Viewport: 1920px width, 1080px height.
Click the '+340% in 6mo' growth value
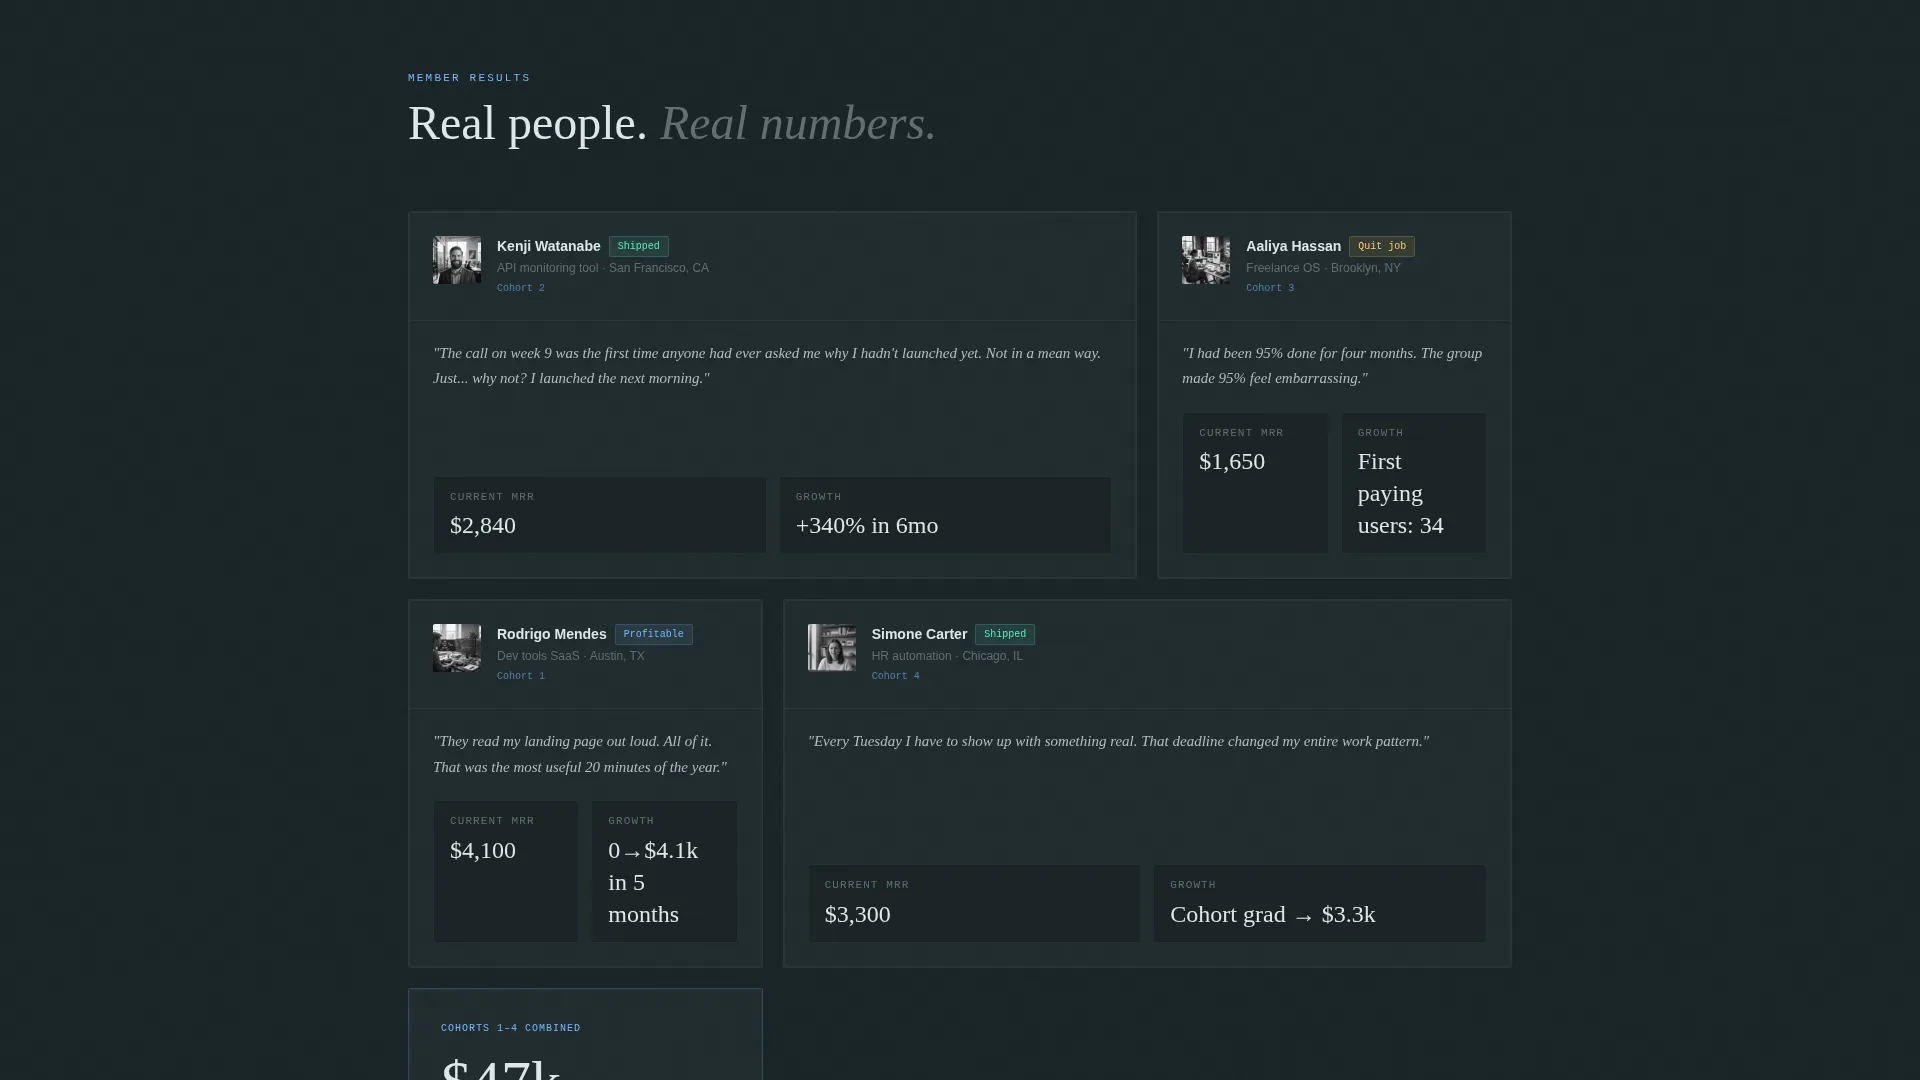[x=867, y=526]
